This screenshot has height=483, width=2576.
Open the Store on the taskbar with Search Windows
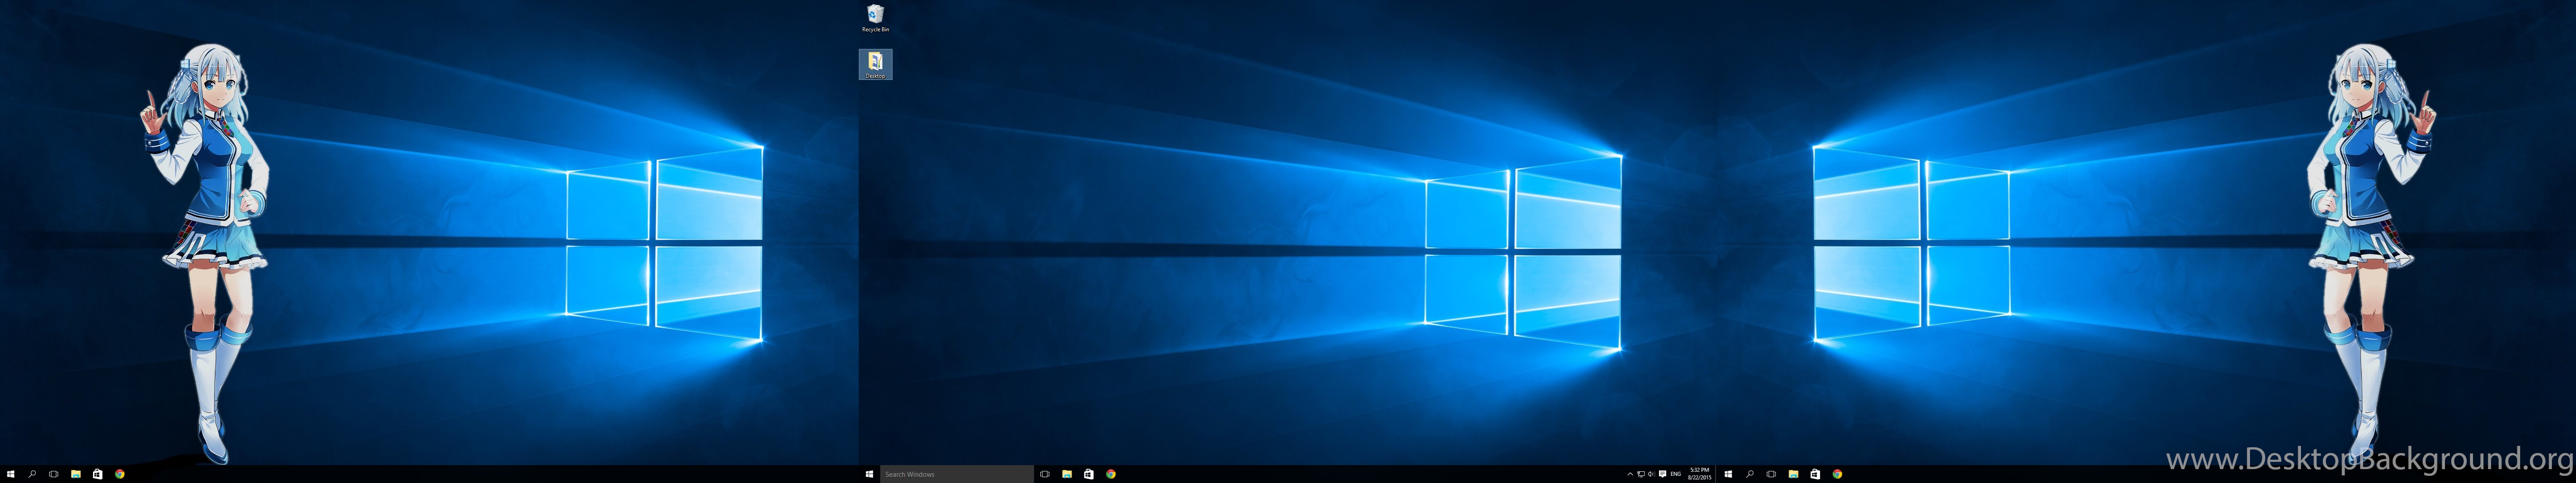tap(1089, 474)
